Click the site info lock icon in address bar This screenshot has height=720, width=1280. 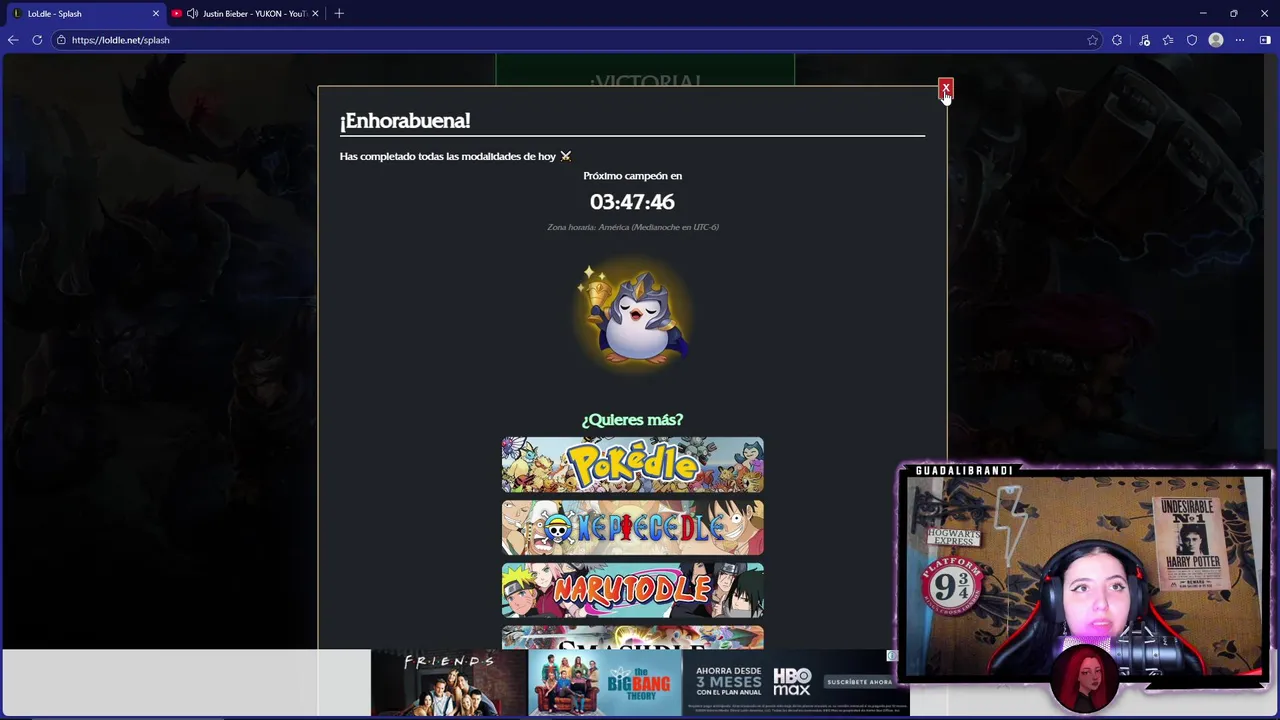click(61, 40)
